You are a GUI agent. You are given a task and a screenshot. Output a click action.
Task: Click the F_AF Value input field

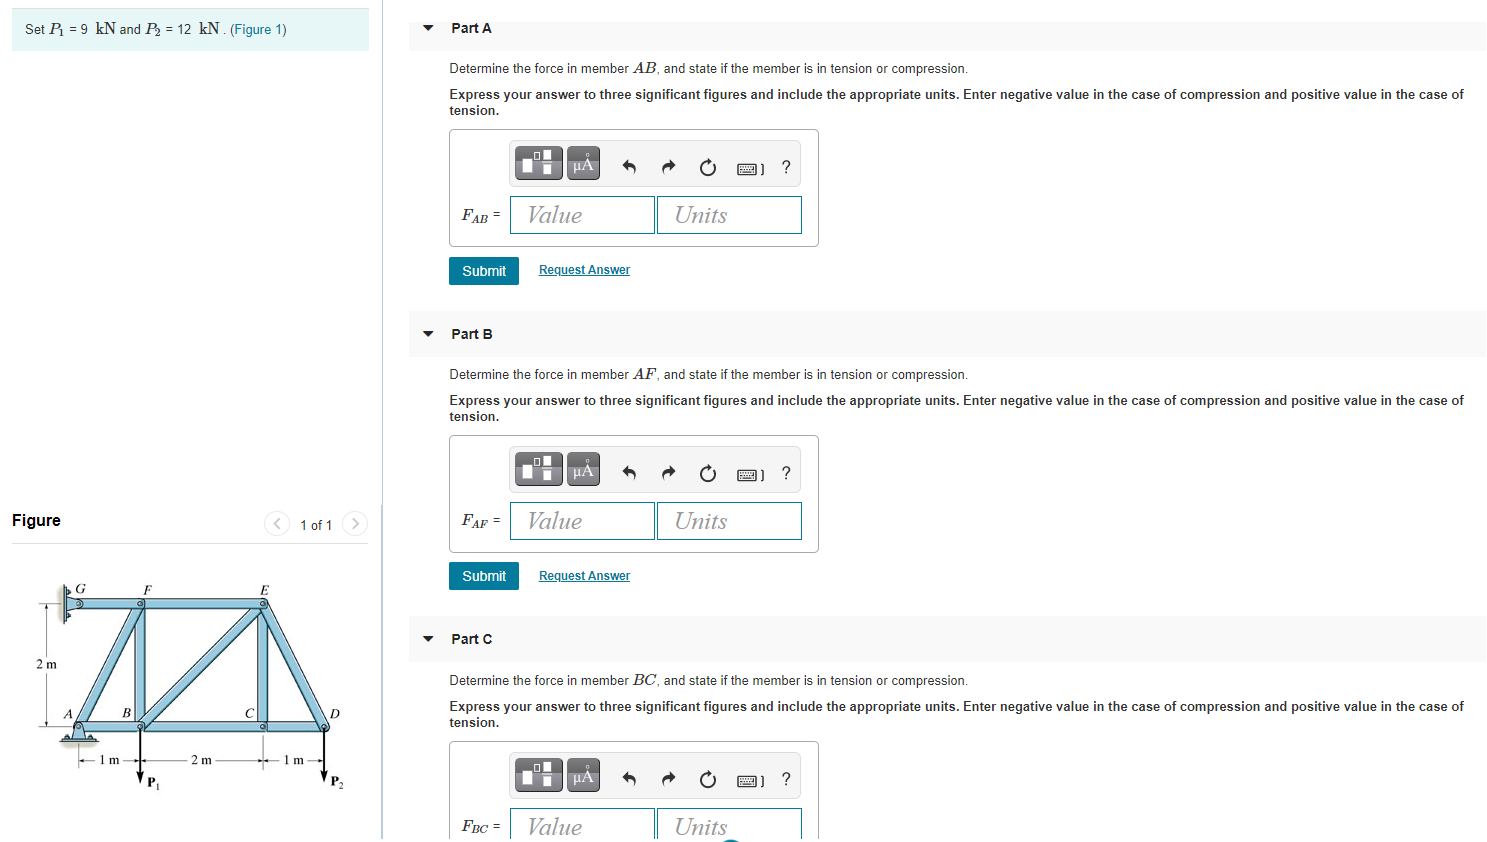(582, 521)
